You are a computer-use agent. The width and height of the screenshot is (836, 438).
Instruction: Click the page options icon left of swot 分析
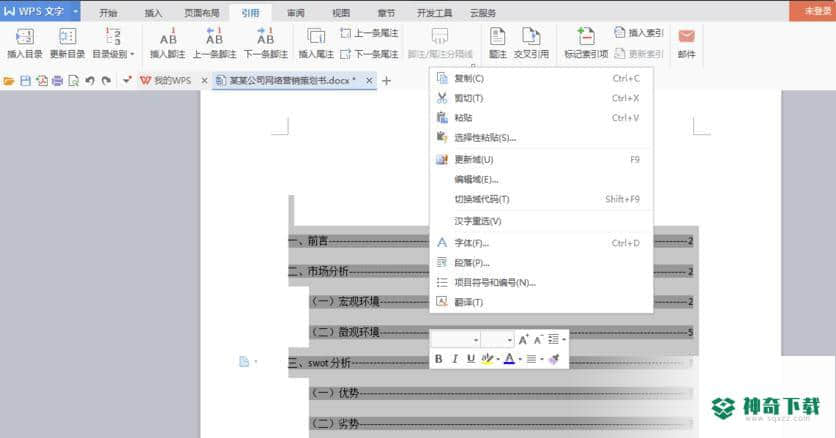point(244,362)
